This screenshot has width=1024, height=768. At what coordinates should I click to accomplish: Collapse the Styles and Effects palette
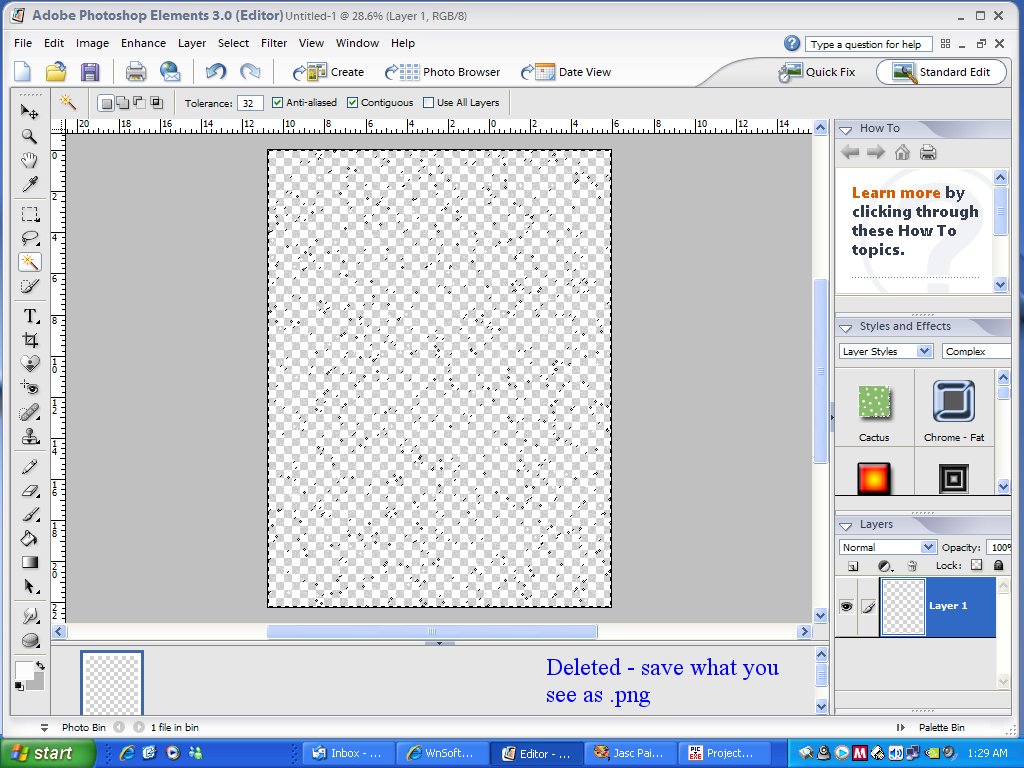click(846, 327)
